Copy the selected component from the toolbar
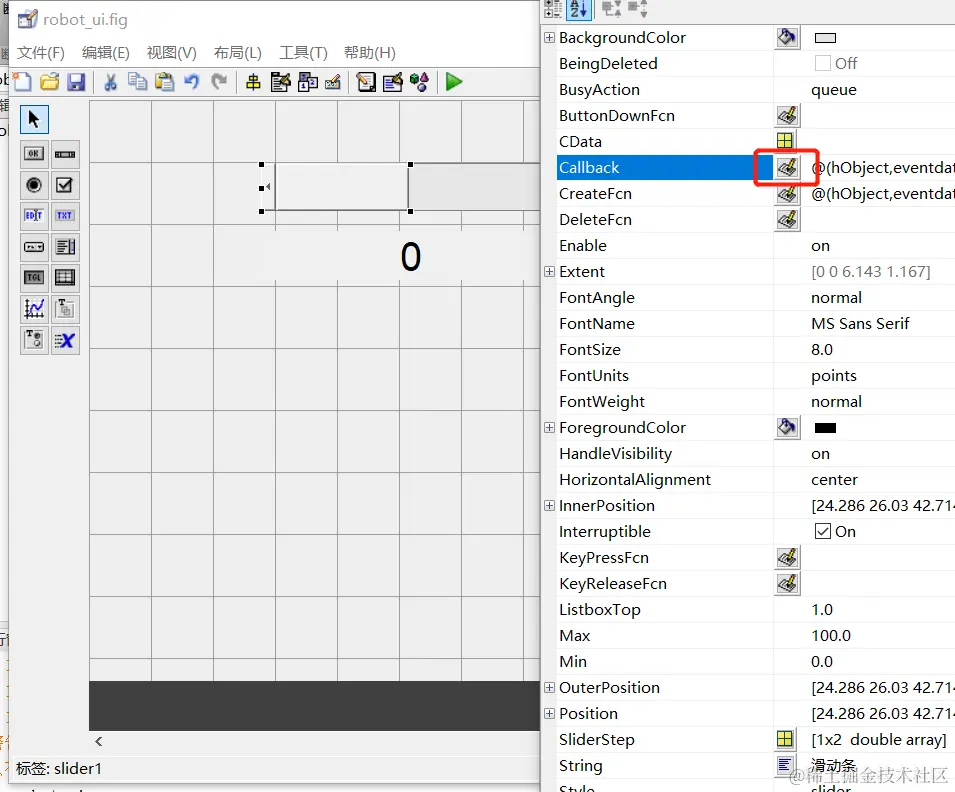The width and height of the screenshot is (955, 792). (138, 82)
